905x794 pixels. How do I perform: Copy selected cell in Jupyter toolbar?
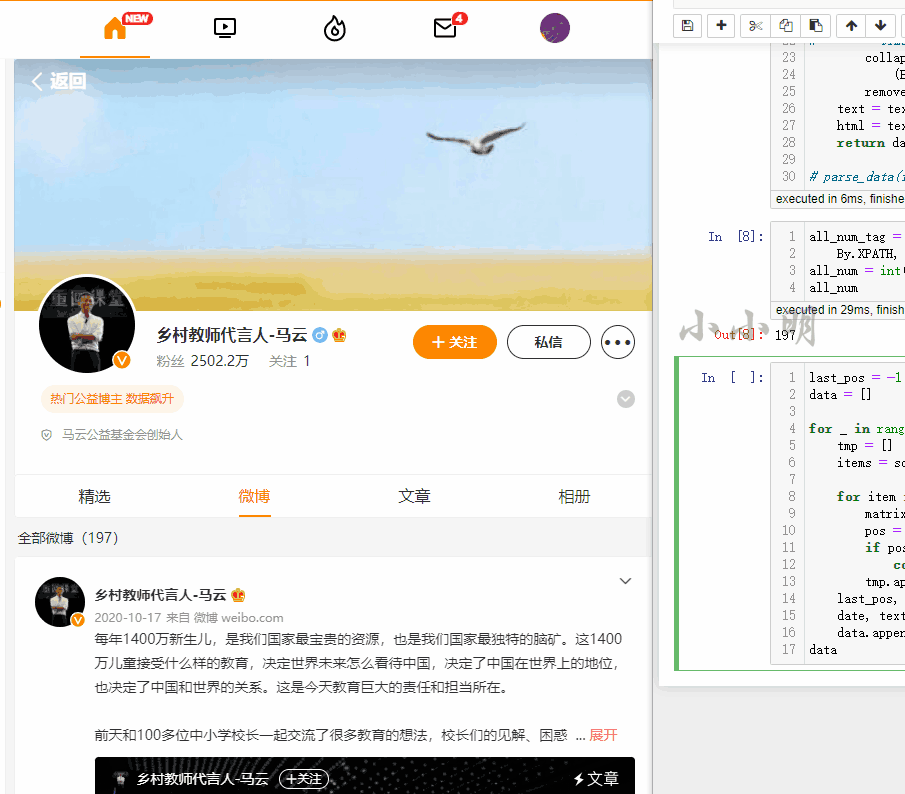pos(786,25)
